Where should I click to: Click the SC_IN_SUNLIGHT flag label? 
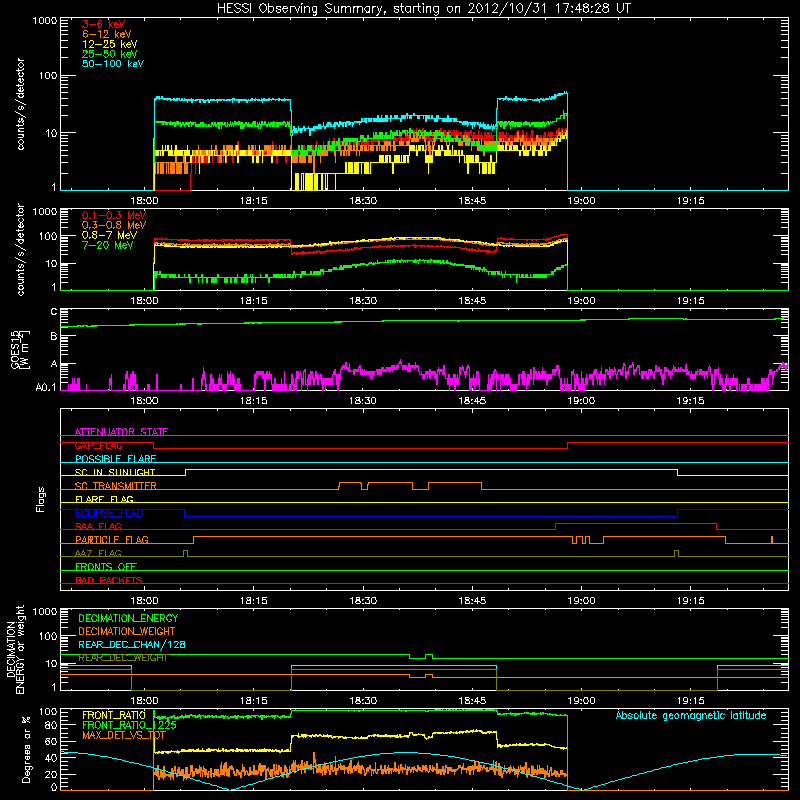[x=115, y=472]
